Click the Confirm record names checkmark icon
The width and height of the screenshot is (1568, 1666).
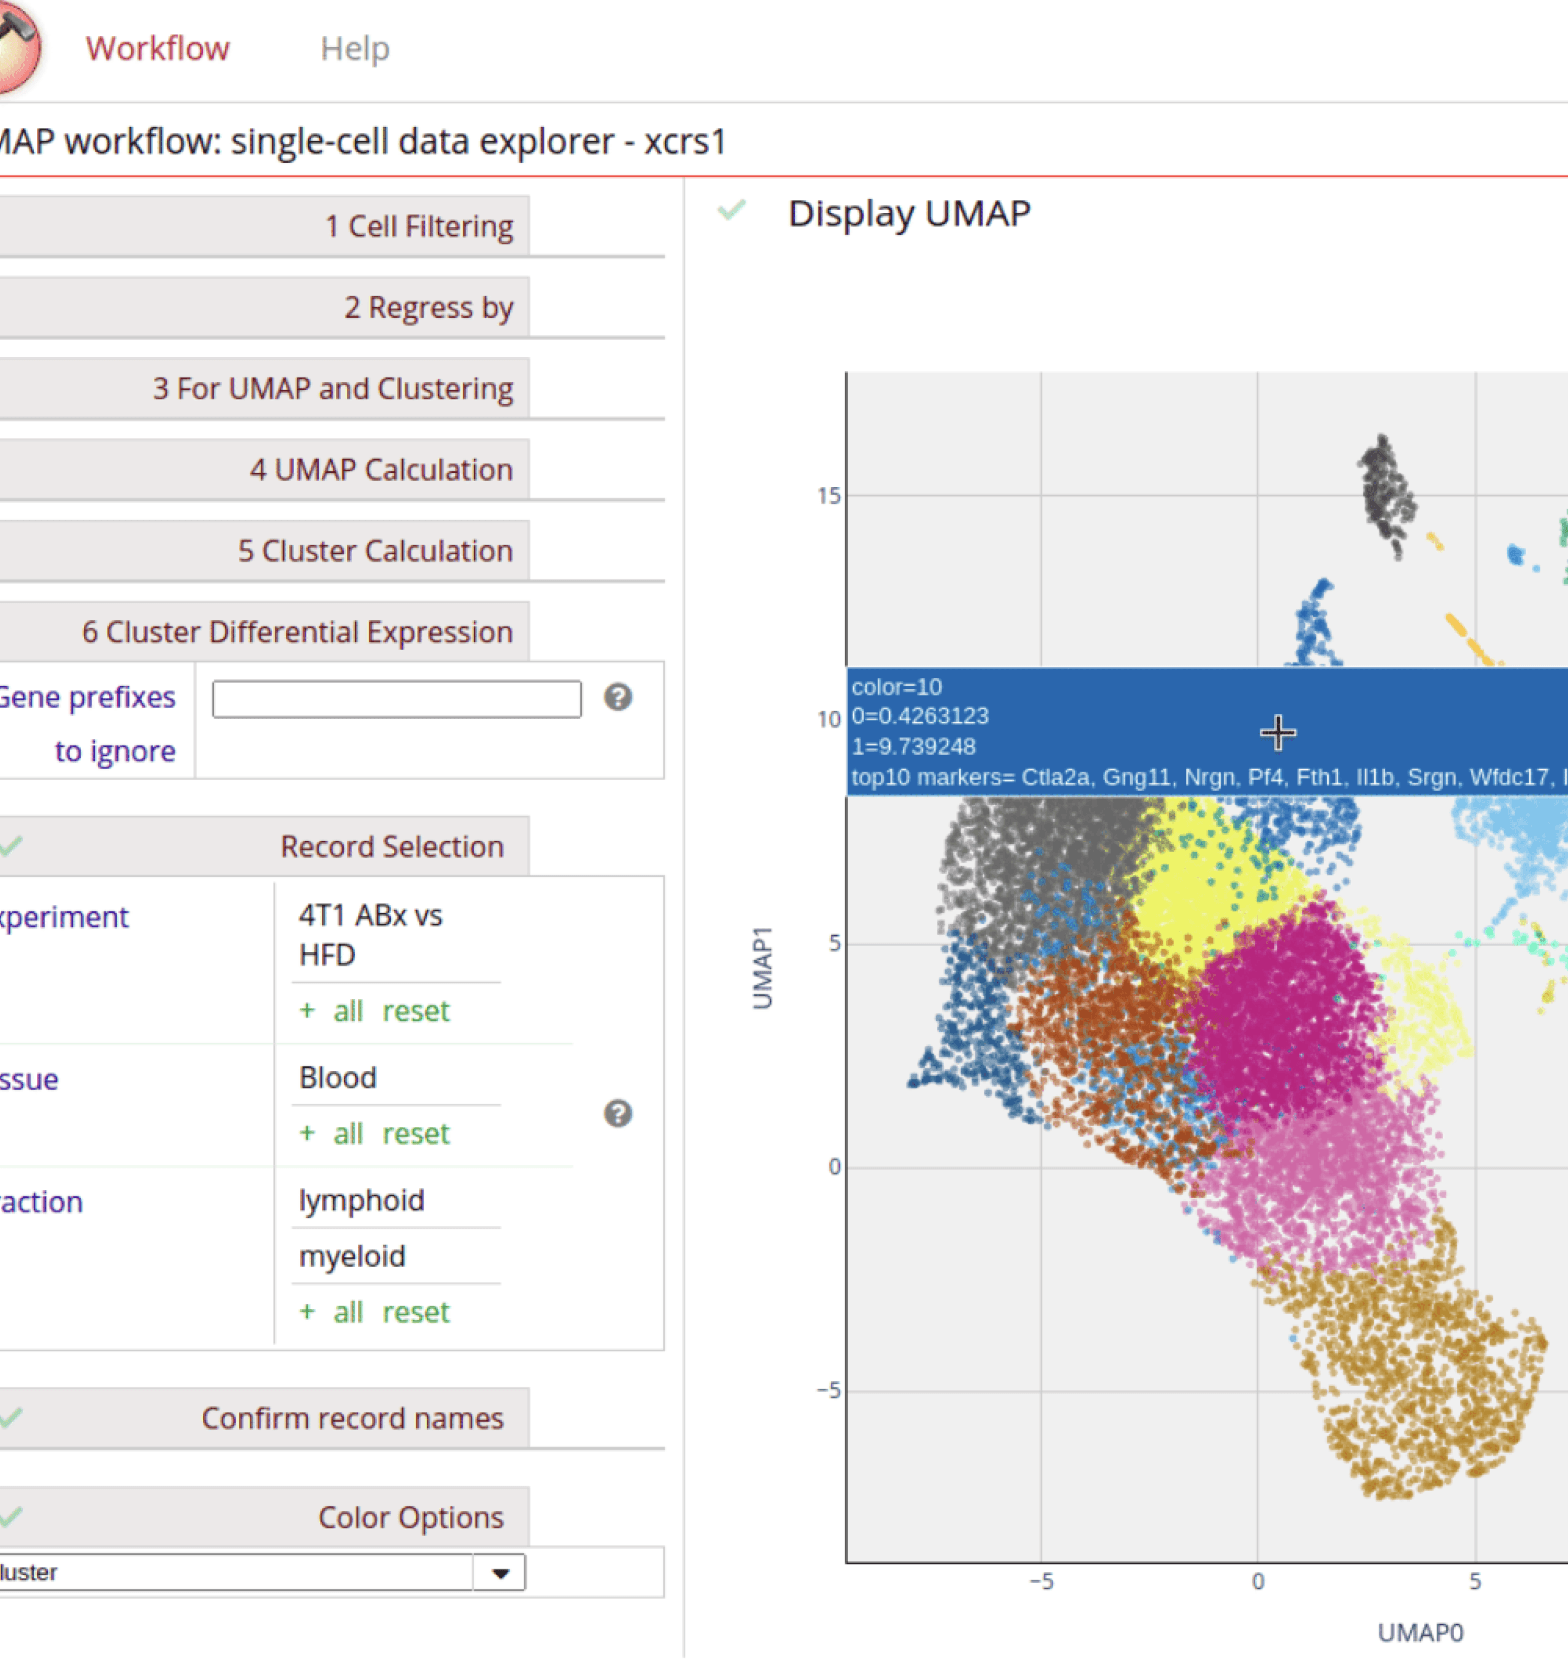point(10,1417)
